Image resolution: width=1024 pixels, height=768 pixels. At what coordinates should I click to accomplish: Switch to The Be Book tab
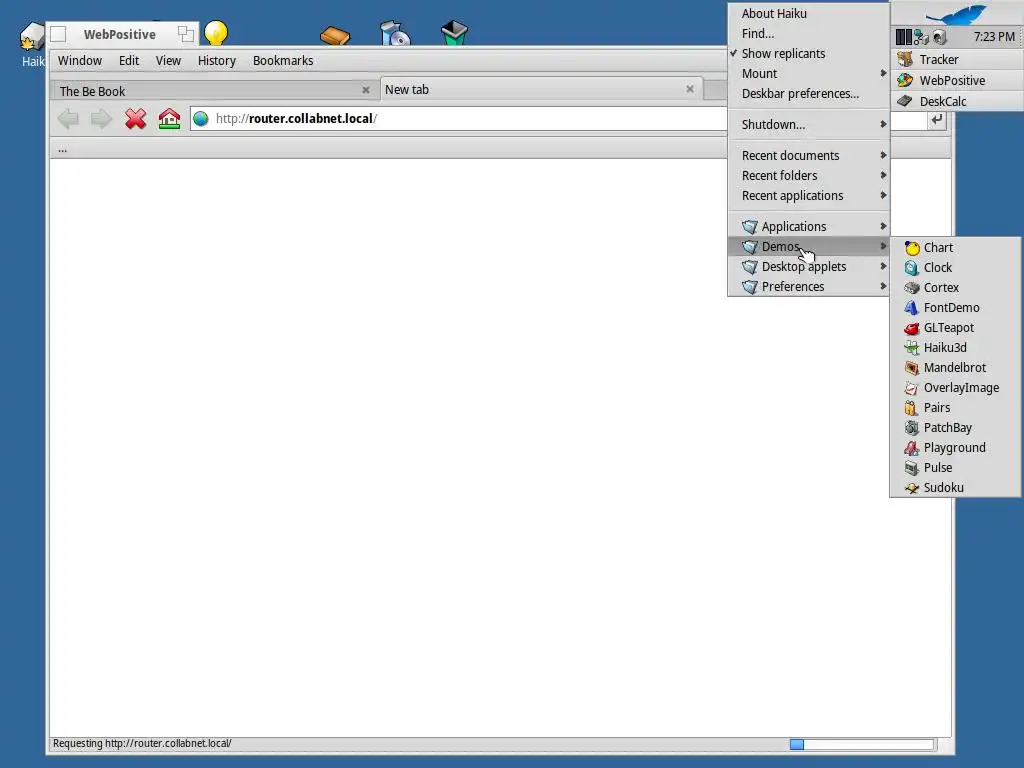[x=214, y=91]
